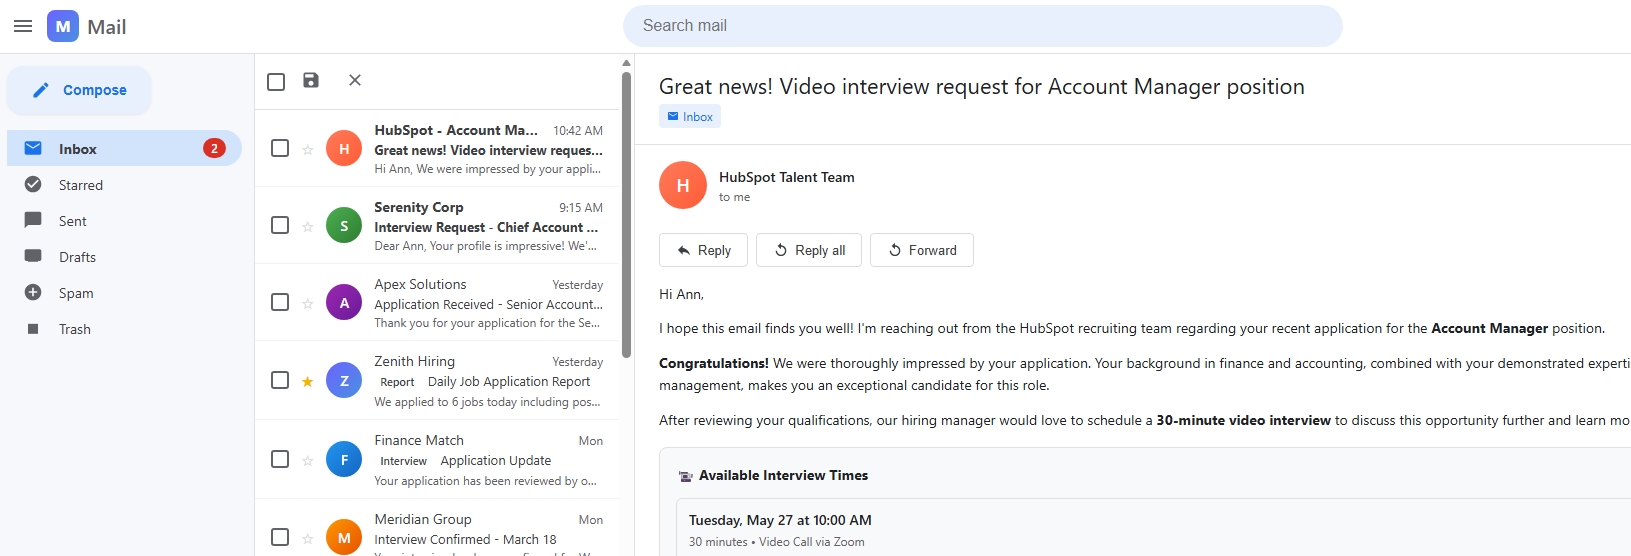Click the Inbox envelope icon
The height and width of the screenshot is (556, 1631).
coord(33,148)
